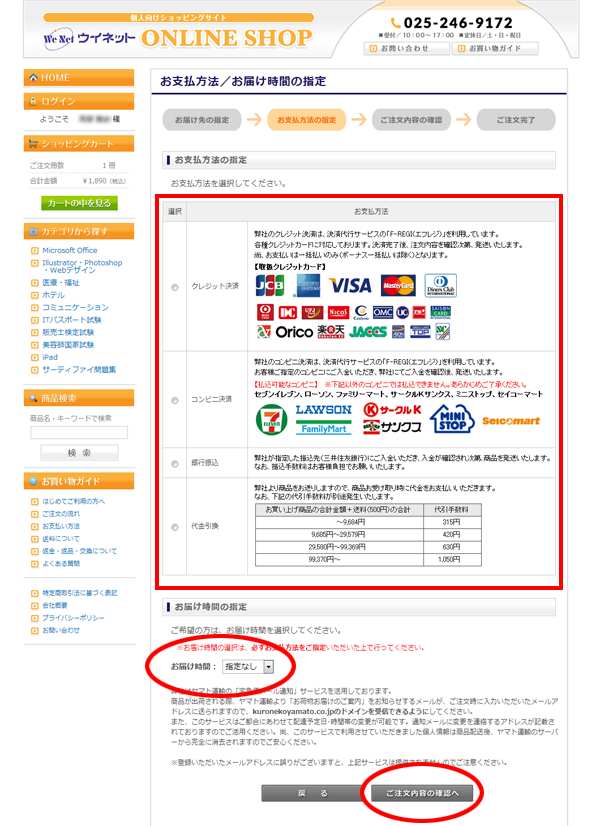Focus the product keyword search field
This screenshot has height=826, width=600.
click(79, 432)
